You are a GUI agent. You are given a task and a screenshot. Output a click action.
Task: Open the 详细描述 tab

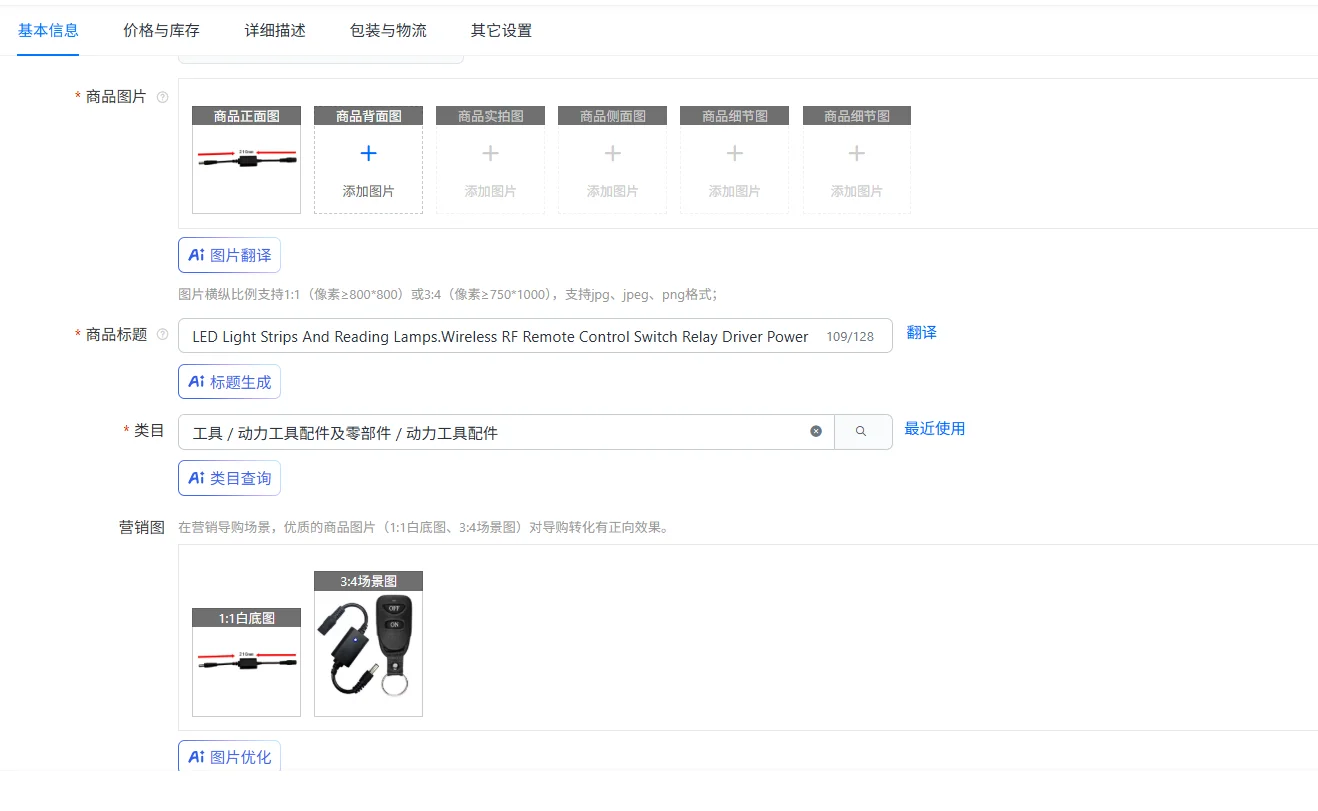click(275, 30)
